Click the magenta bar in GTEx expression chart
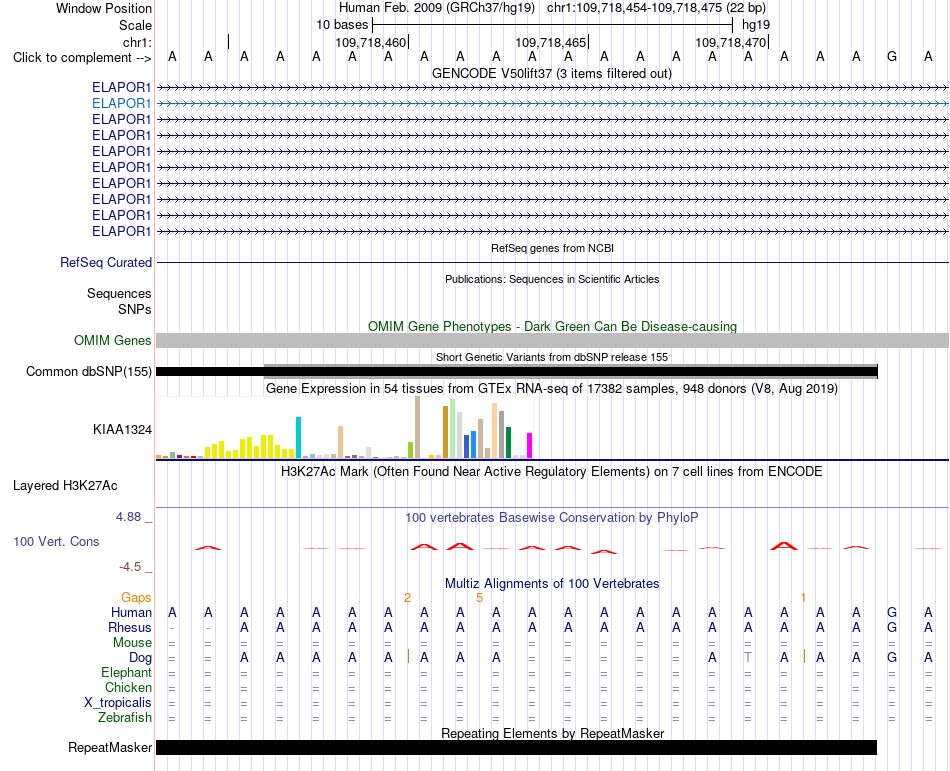This screenshot has width=950, height=771. coord(530,445)
